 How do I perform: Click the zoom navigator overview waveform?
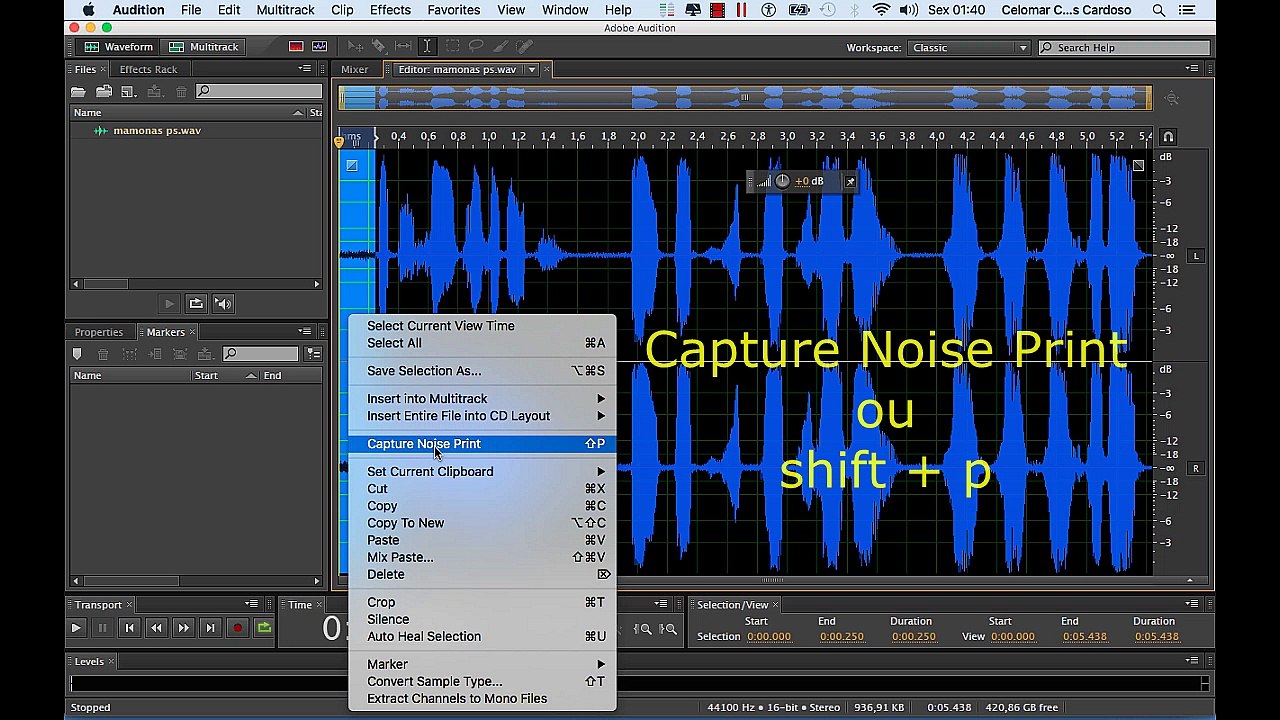click(x=745, y=98)
